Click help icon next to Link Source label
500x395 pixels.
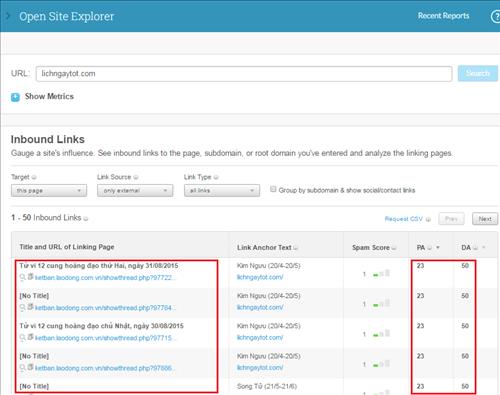(x=136, y=177)
